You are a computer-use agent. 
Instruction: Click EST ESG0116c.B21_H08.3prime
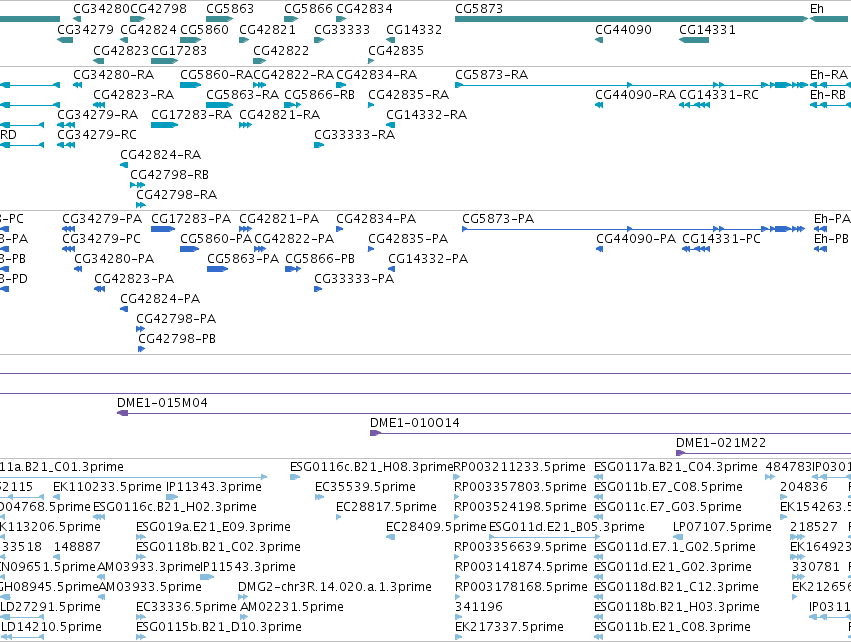point(371,467)
